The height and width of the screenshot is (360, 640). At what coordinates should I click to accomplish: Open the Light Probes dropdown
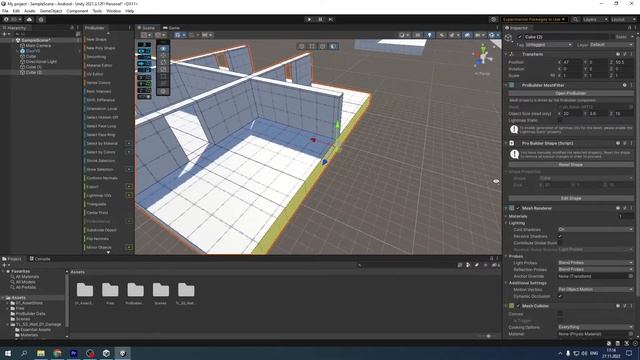click(x=596, y=262)
